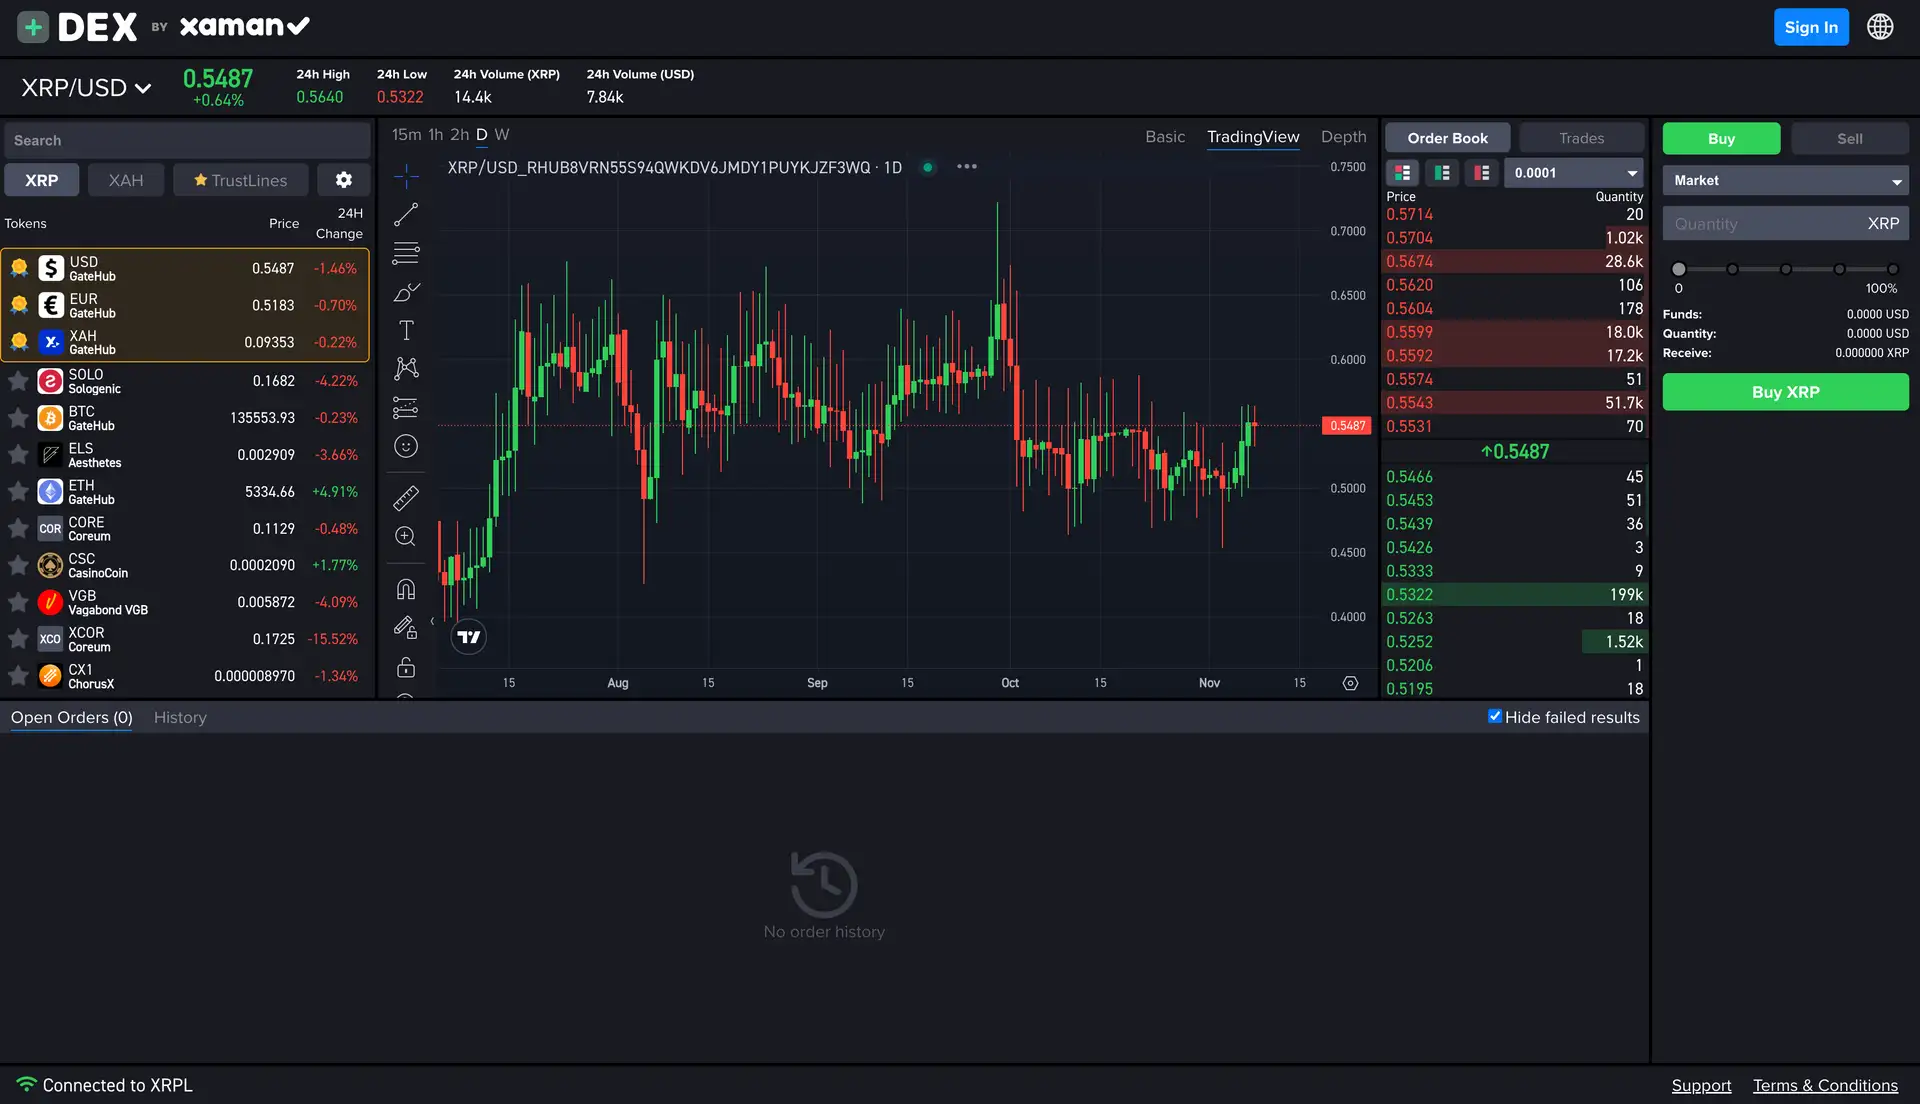Switch to the Trades tab
1920x1104 pixels.
(1581, 138)
